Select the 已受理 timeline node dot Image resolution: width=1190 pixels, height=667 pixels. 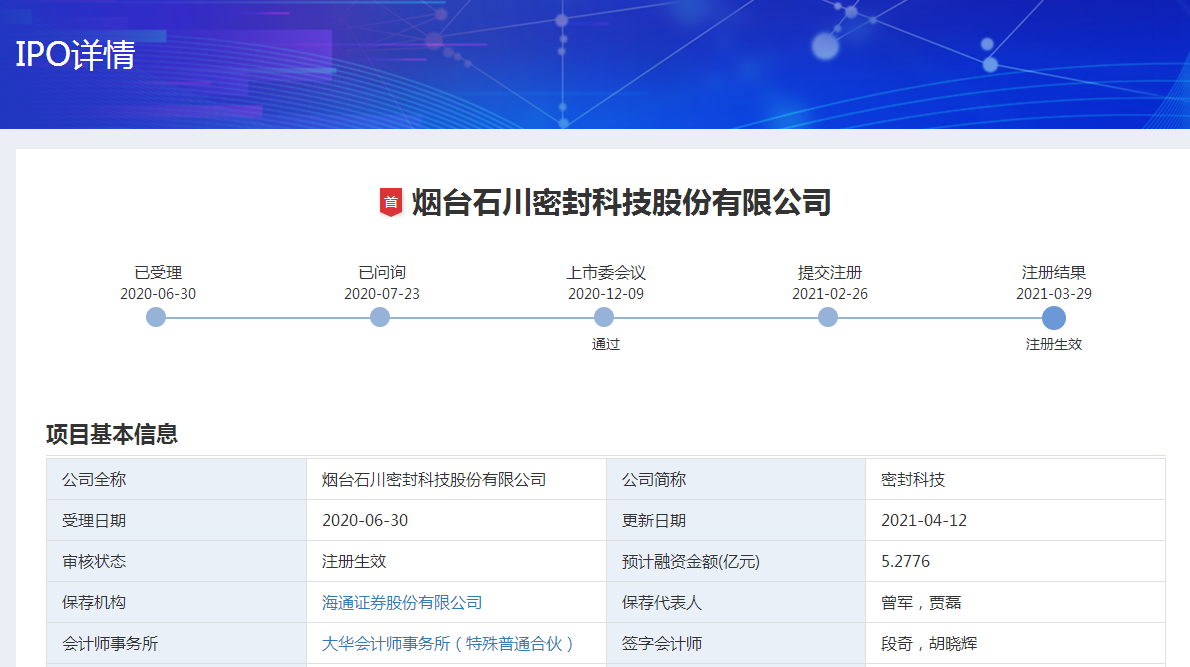click(156, 317)
